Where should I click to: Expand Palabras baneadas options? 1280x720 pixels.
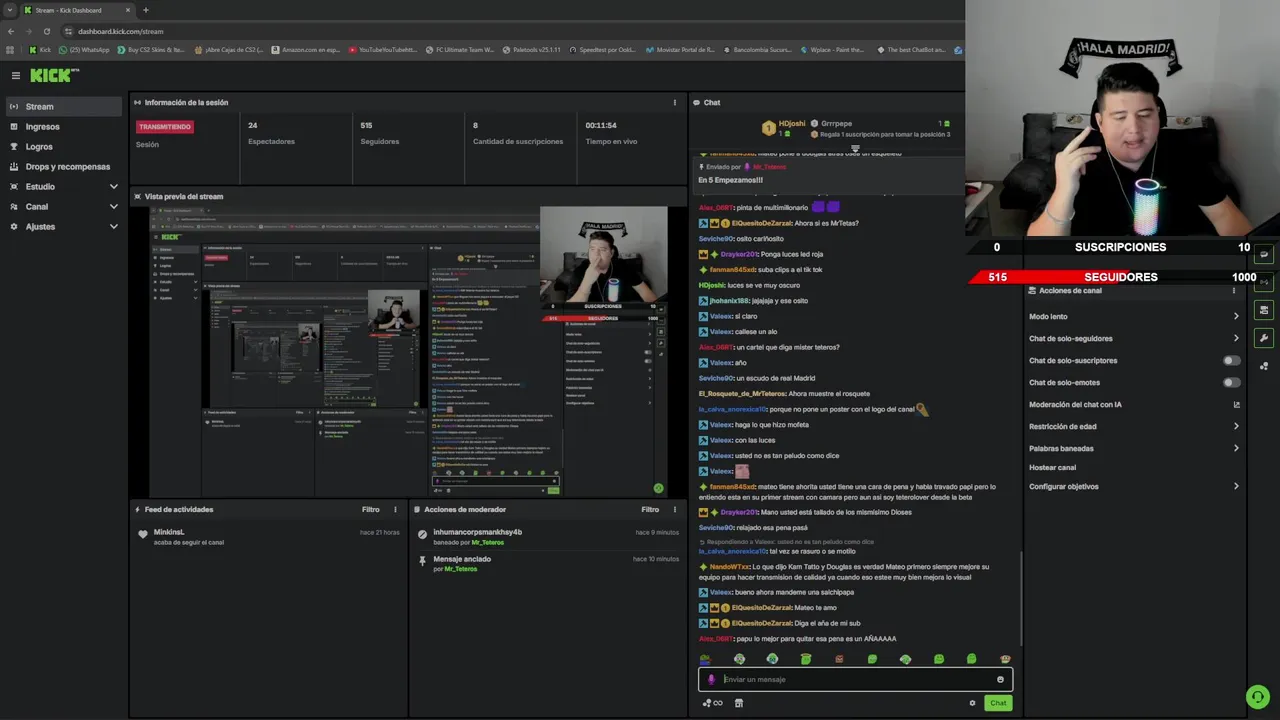click(x=1236, y=448)
